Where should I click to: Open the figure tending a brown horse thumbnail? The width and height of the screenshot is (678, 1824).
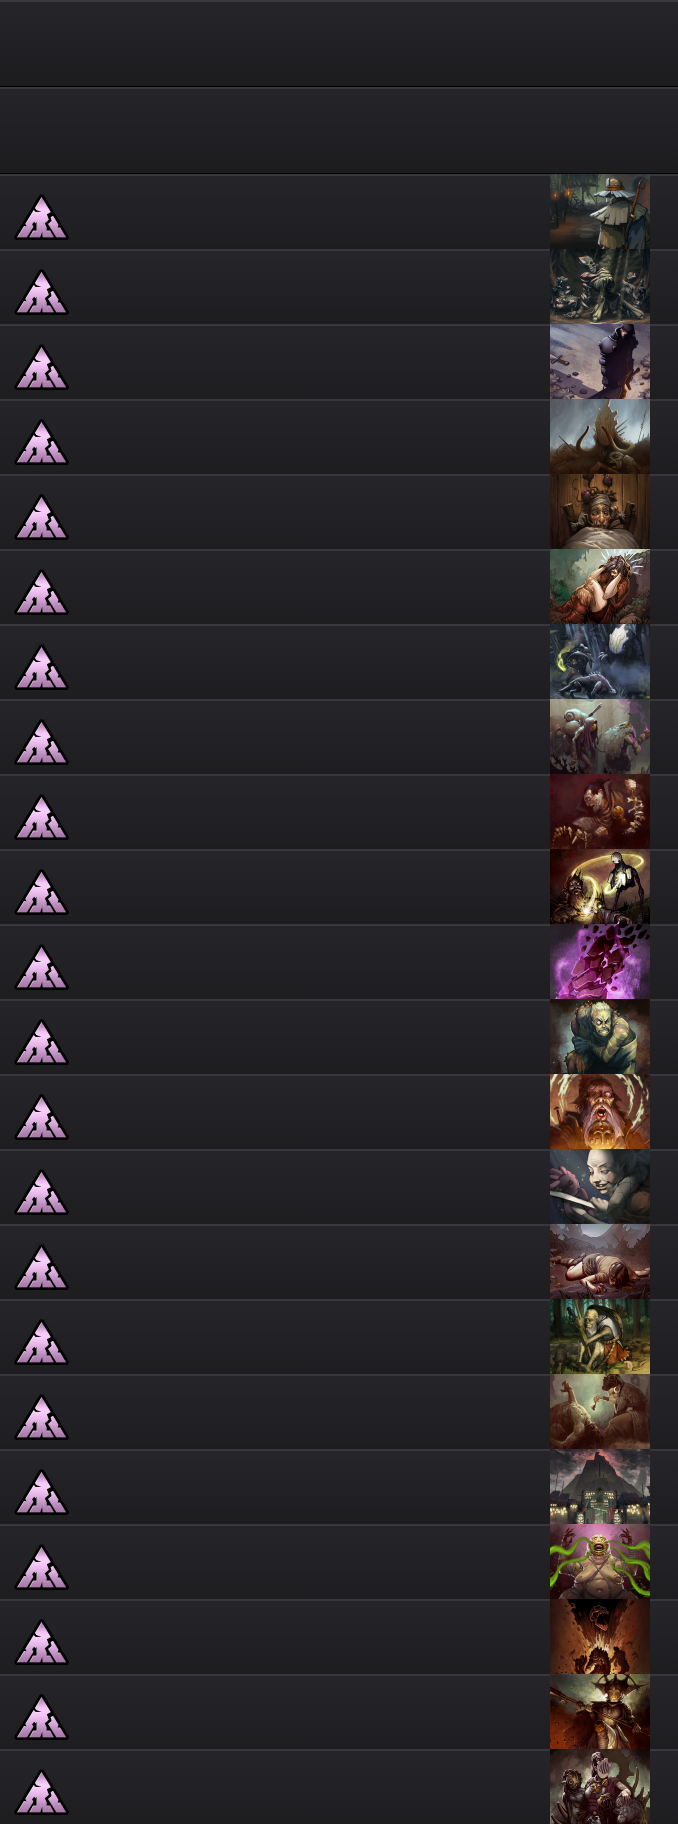[600, 1412]
